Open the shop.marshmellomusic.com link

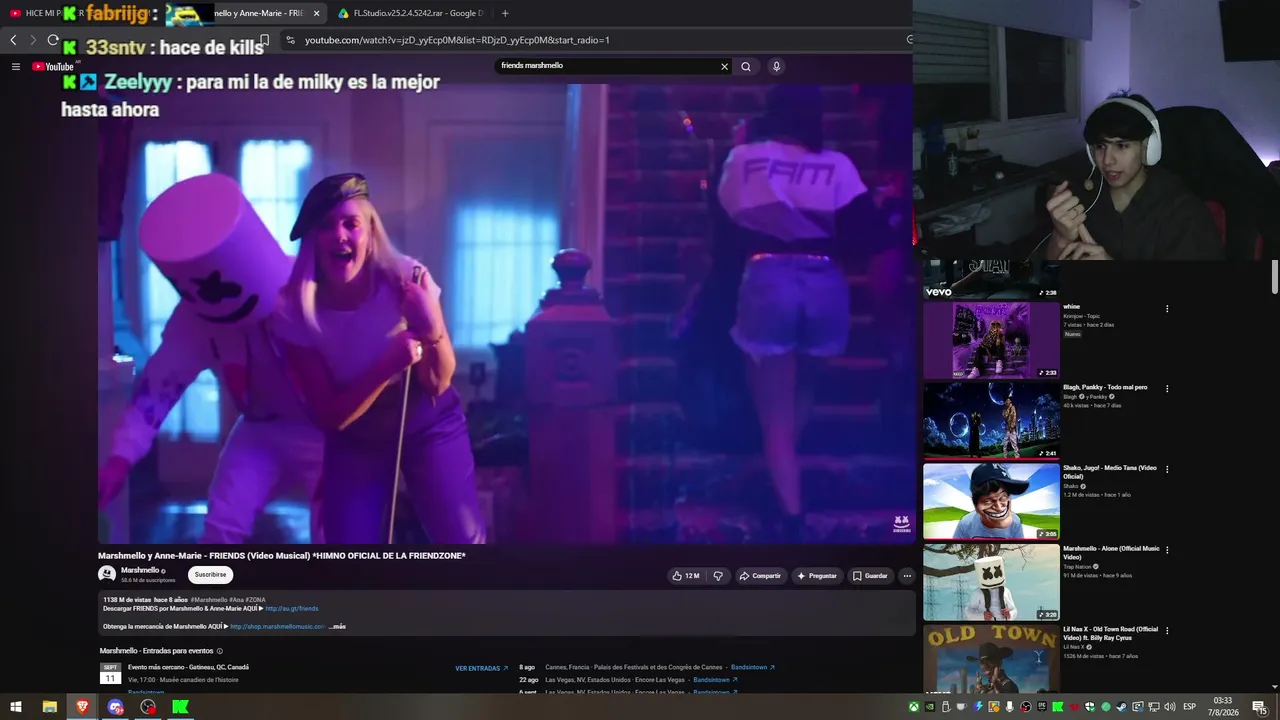[278, 627]
